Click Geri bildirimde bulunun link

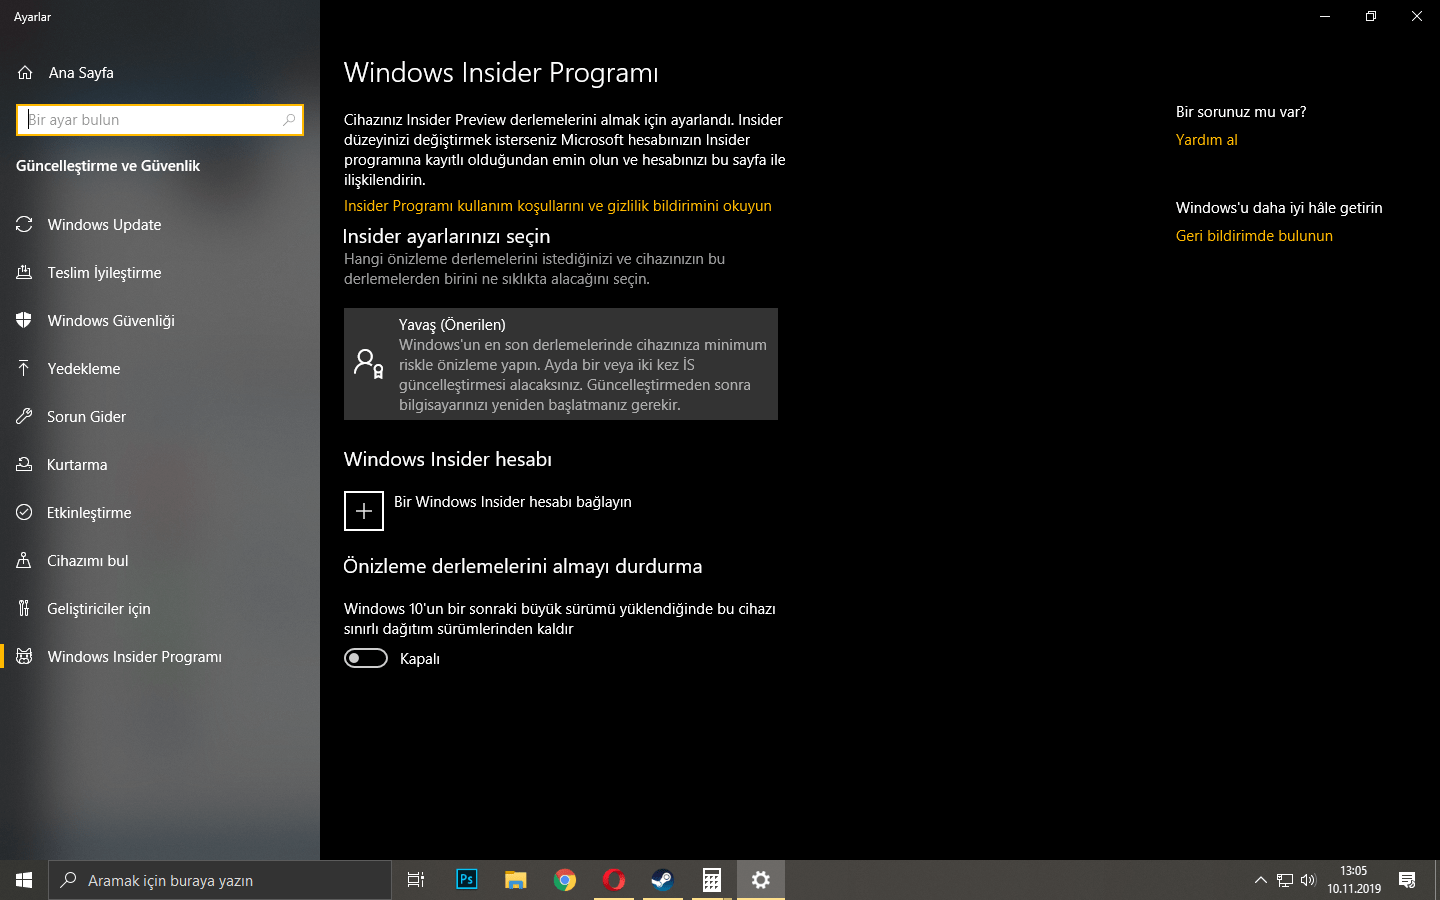[1254, 236]
